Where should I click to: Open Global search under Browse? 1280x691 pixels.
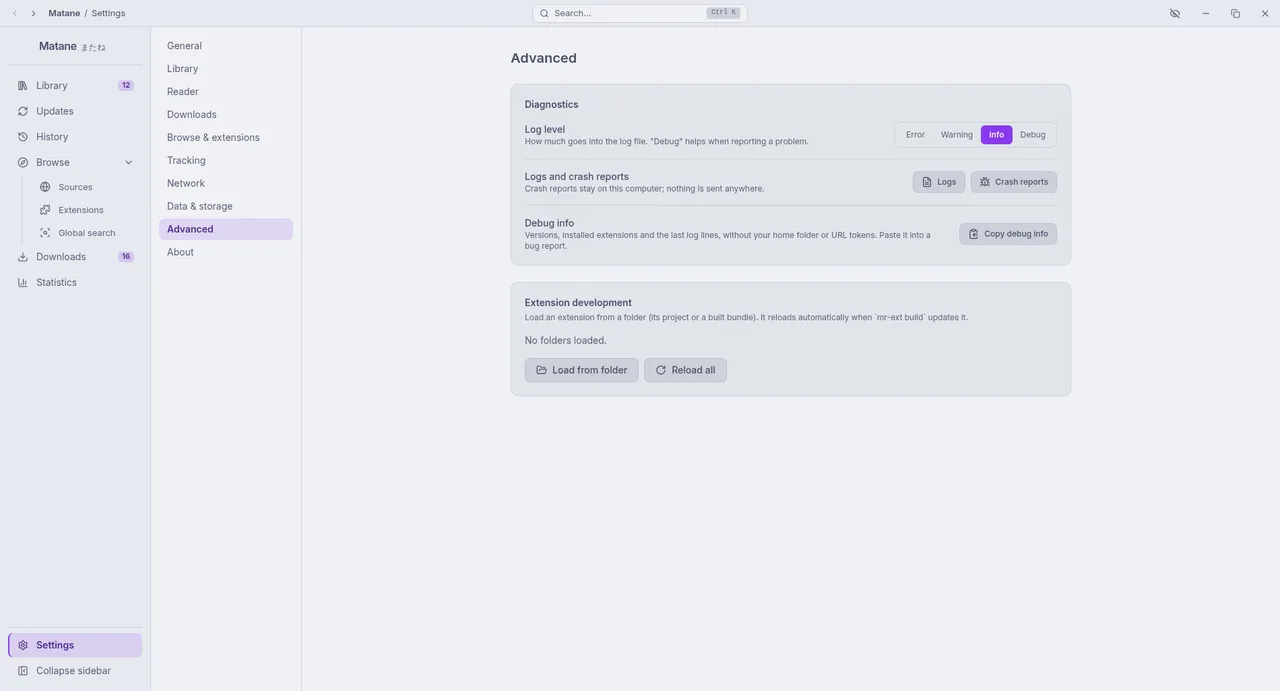(86, 233)
